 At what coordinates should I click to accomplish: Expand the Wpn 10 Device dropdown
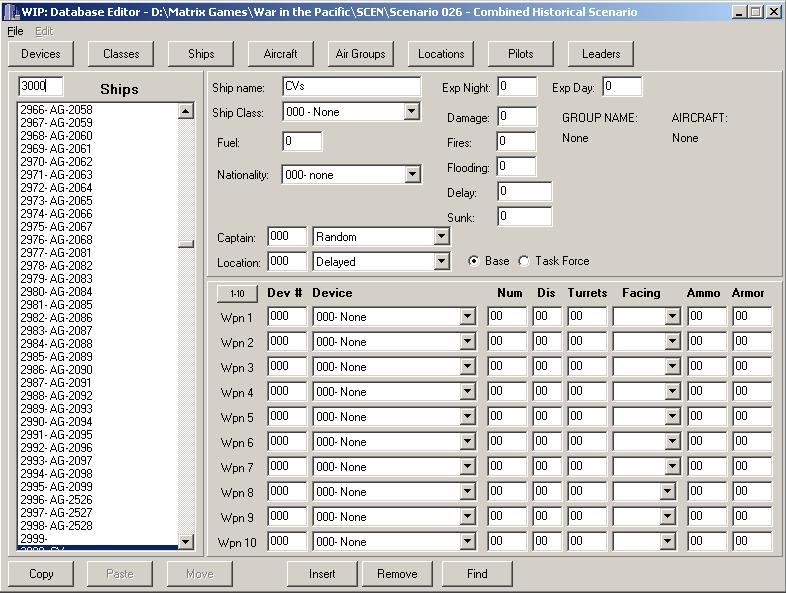467,541
